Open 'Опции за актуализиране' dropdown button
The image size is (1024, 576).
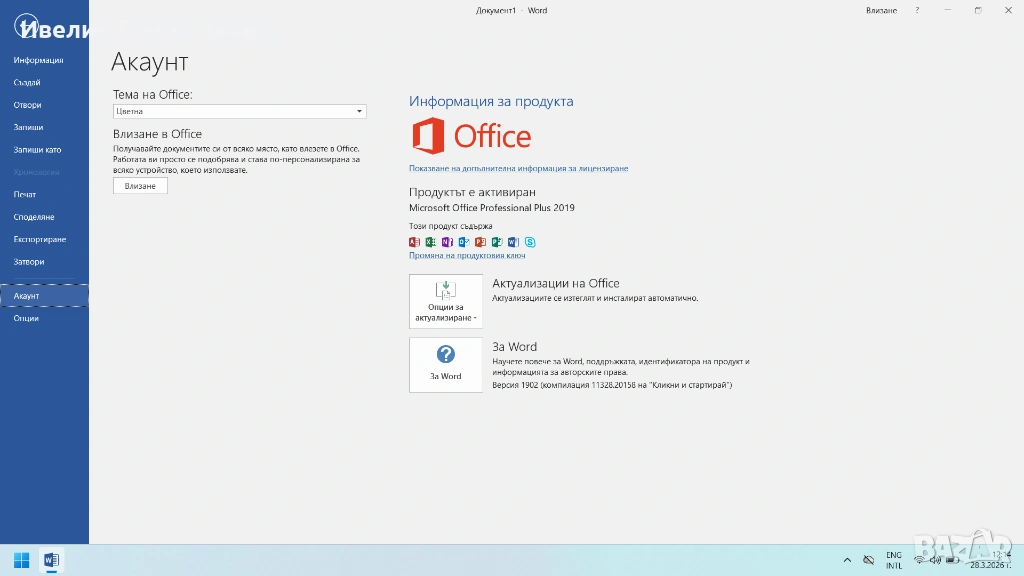pyautogui.click(x=445, y=301)
